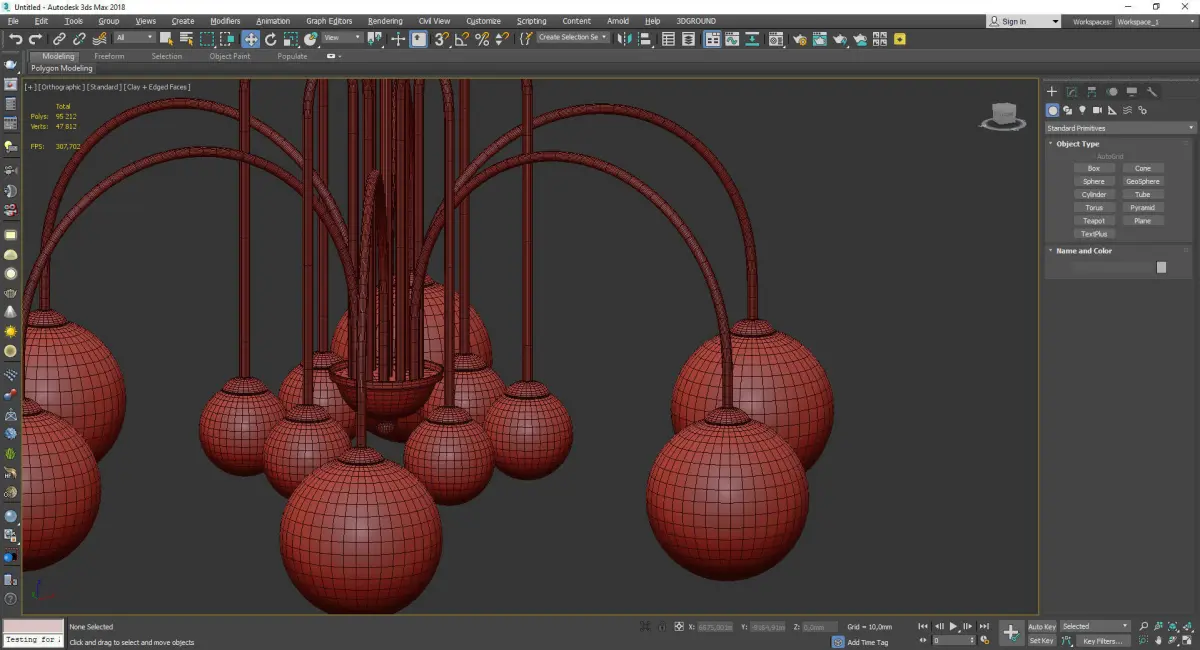Click the Rotate tool icon
1200x650 pixels.
point(270,39)
